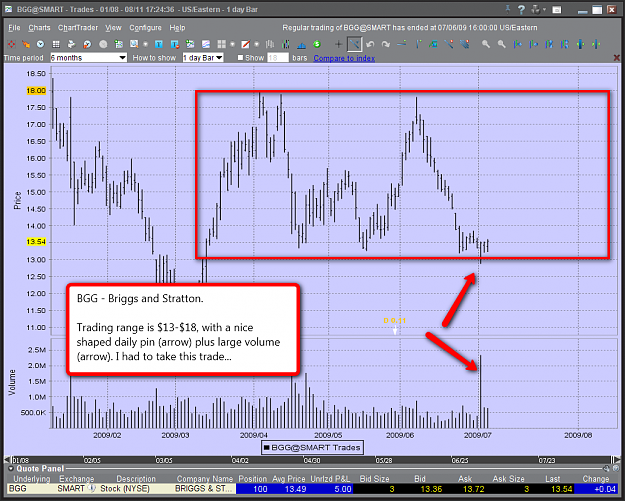Print the chart using printer icon
This screenshot has height=501, width=625.
[x=71, y=44]
